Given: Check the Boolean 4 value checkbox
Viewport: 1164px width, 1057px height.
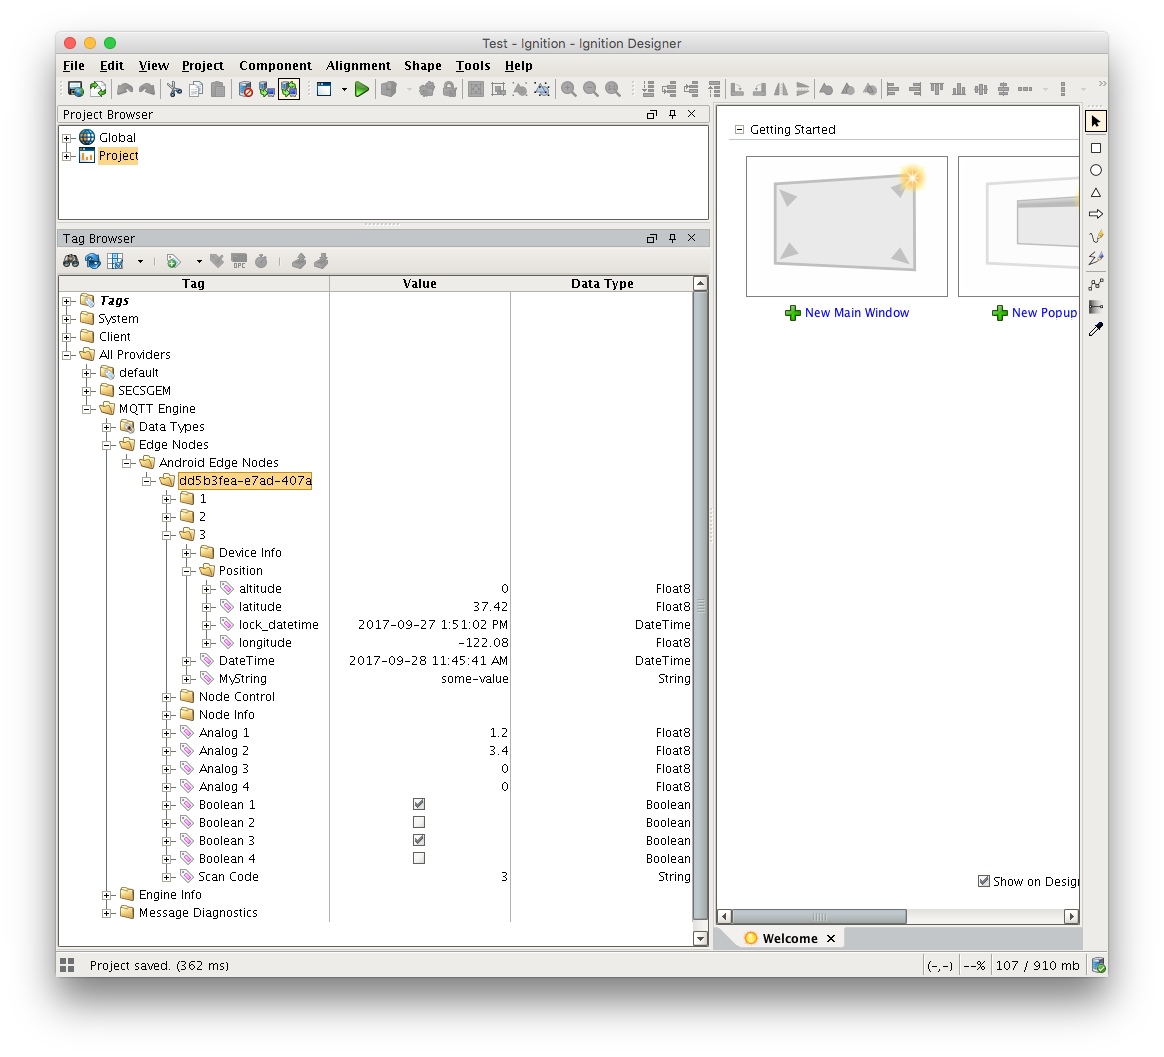Looking at the screenshot, I should point(419,858).
